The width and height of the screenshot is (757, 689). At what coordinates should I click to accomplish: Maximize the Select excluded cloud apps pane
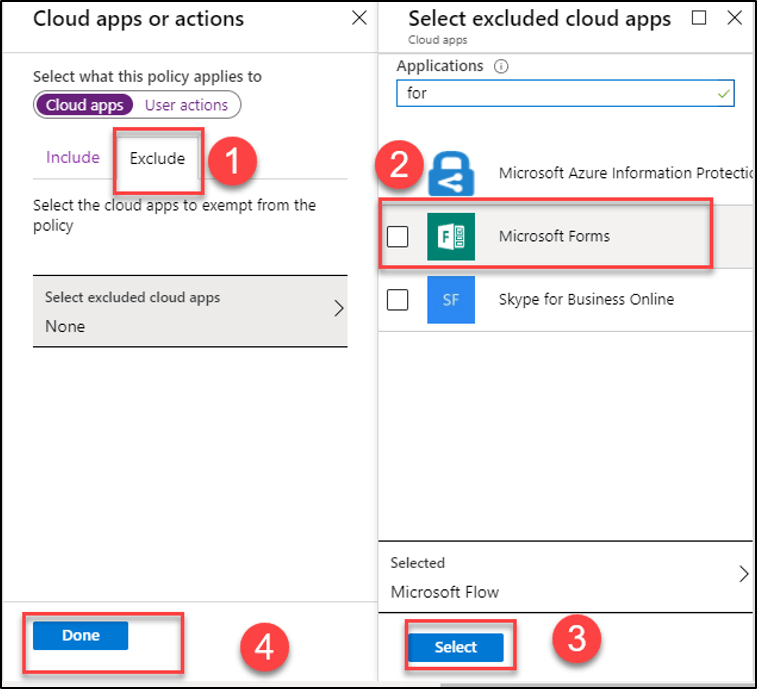click(699, 18)
